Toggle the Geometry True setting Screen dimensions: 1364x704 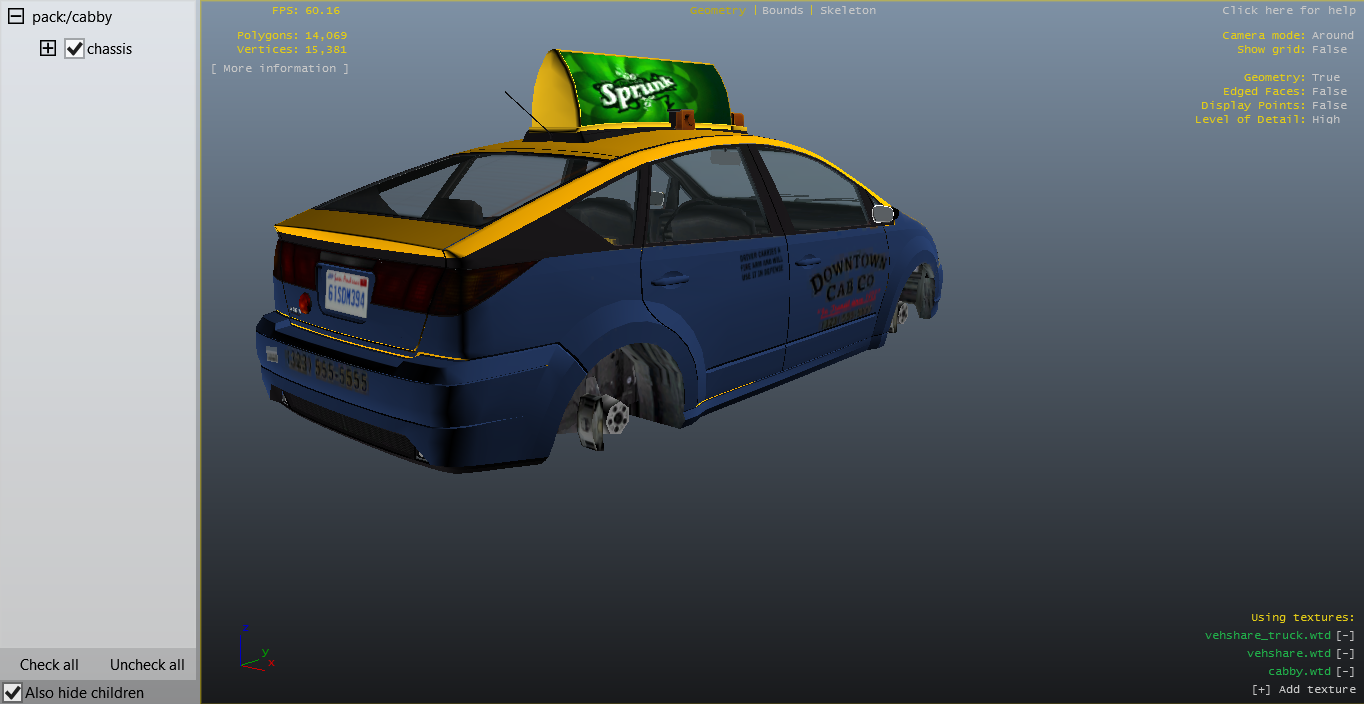point(1325,77)
